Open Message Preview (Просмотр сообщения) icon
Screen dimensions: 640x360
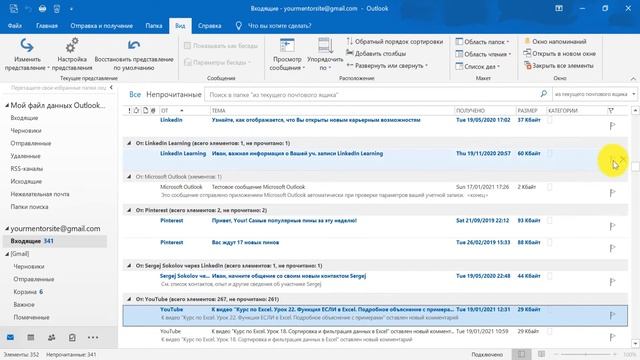tap(287, 45)
